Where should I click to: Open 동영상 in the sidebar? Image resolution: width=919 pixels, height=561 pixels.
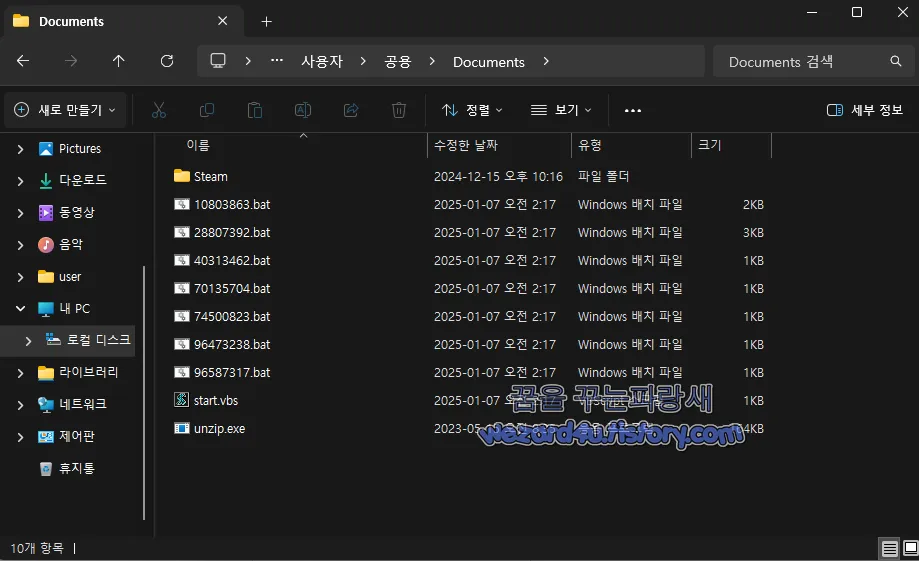coord(77,212)
